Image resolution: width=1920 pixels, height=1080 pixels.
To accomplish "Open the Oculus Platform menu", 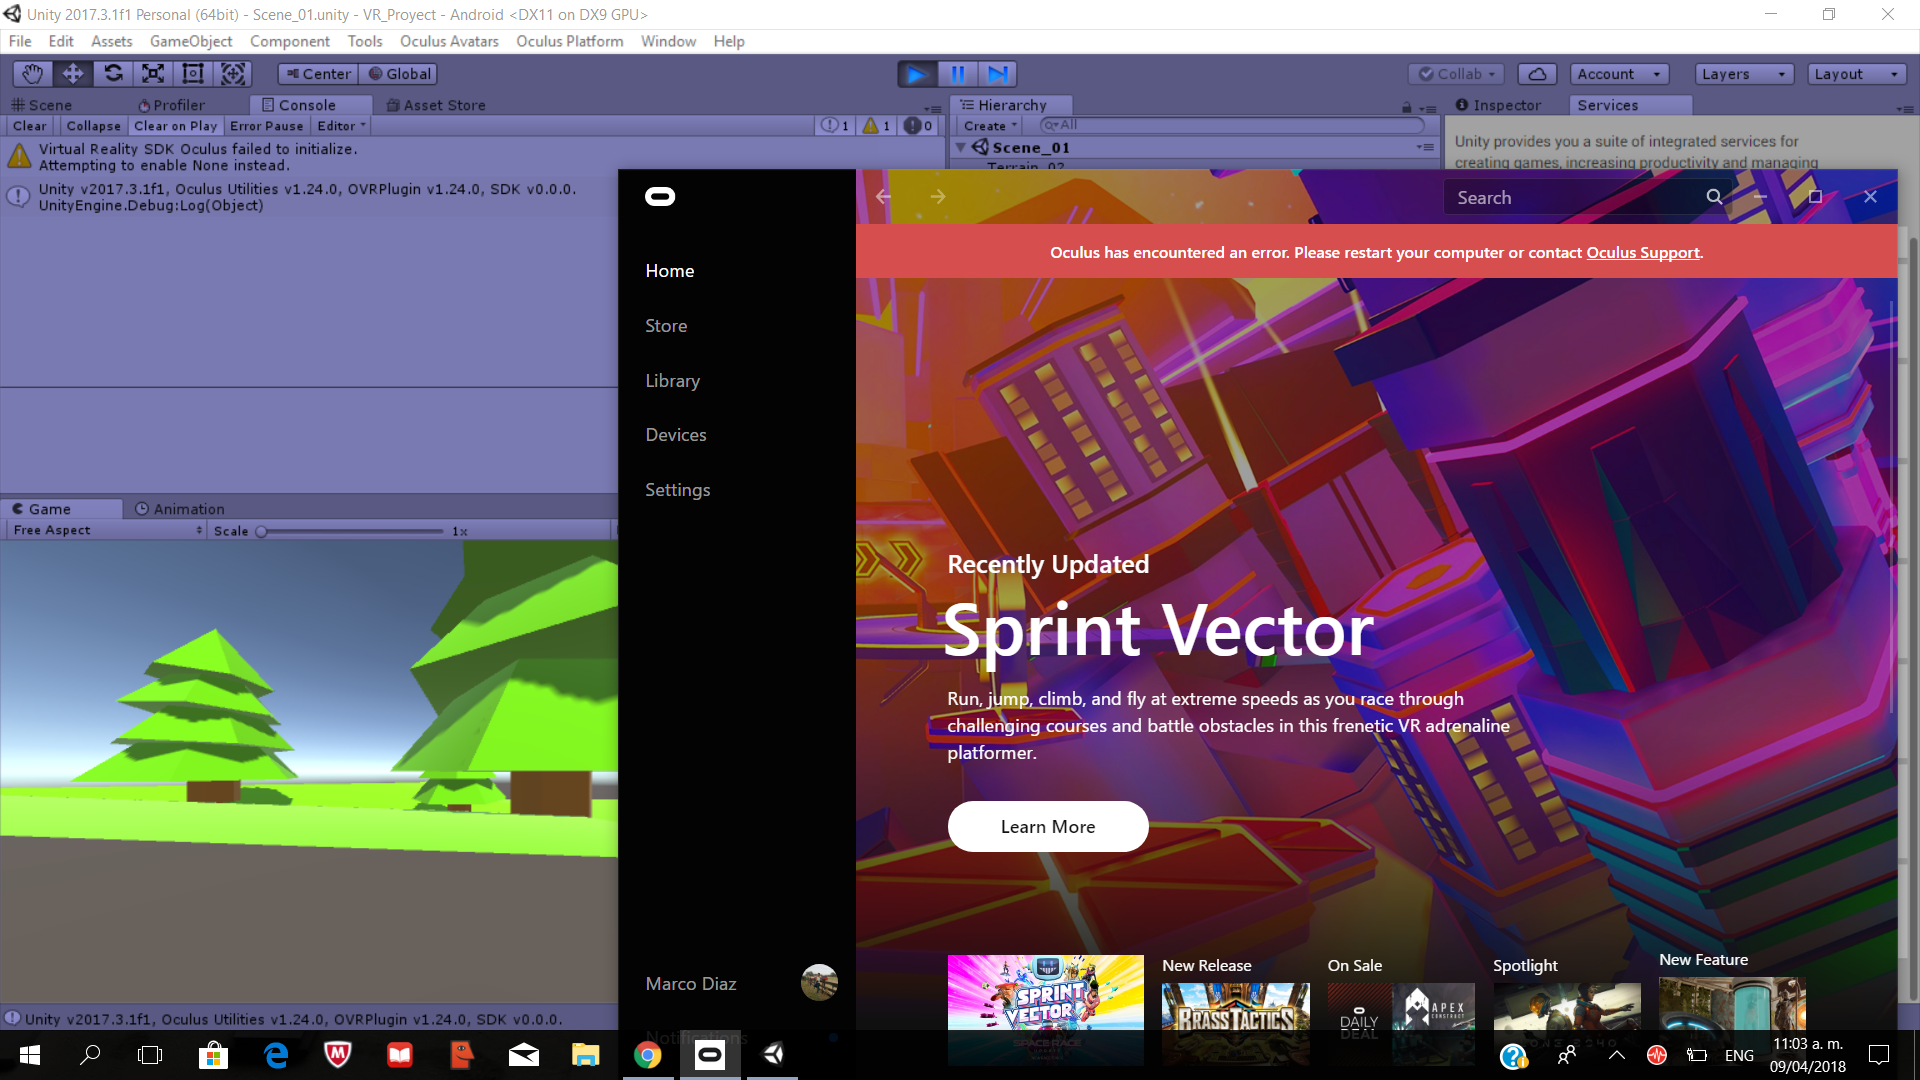I will click(x=569, y=41).
